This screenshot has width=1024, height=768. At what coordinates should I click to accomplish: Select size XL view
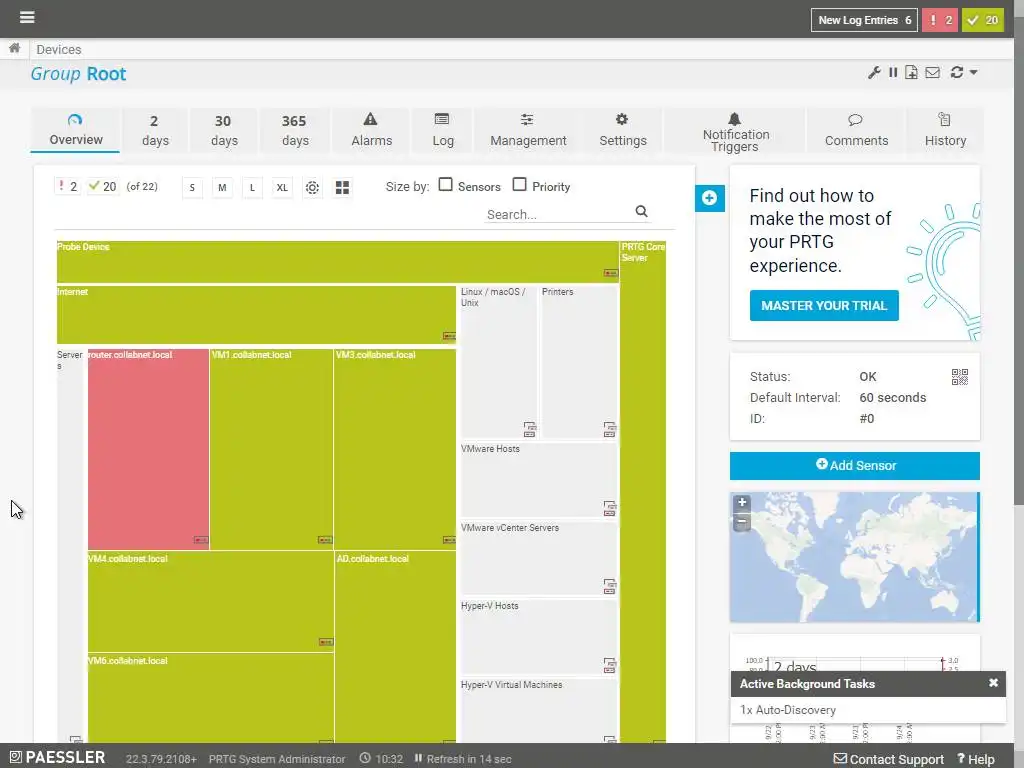282,187
